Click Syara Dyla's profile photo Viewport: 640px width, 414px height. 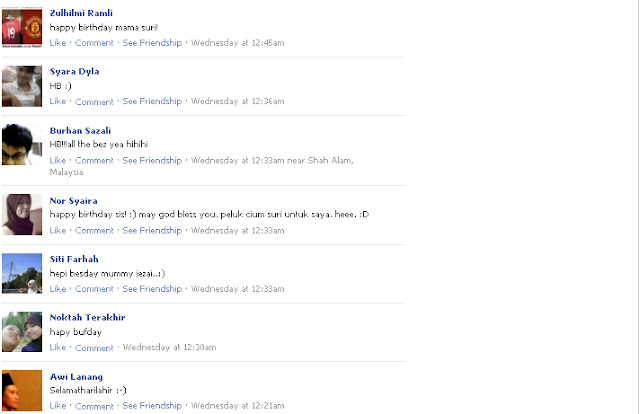coord(22,86)
